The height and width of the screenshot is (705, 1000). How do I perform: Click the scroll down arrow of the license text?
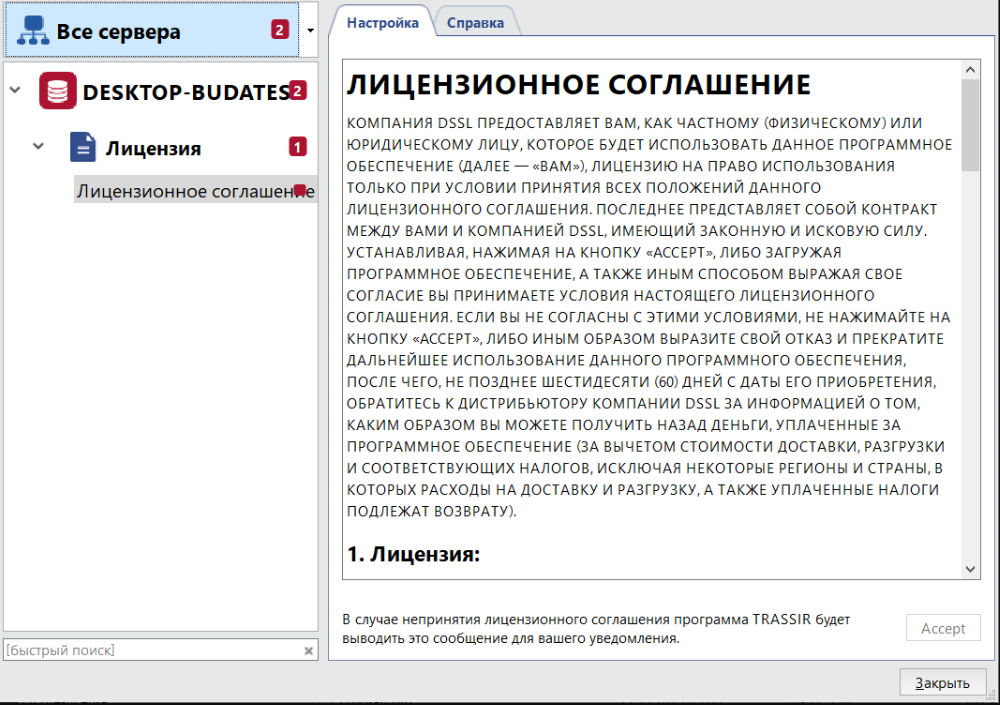pos(971,569)
